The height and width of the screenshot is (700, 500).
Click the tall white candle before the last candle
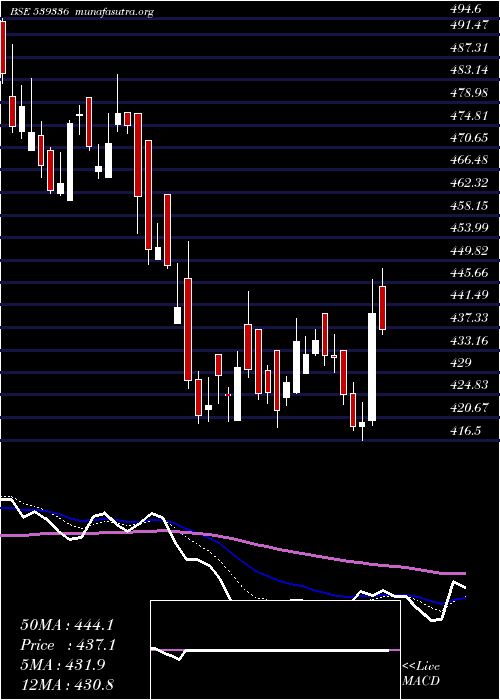click(372, 367)
